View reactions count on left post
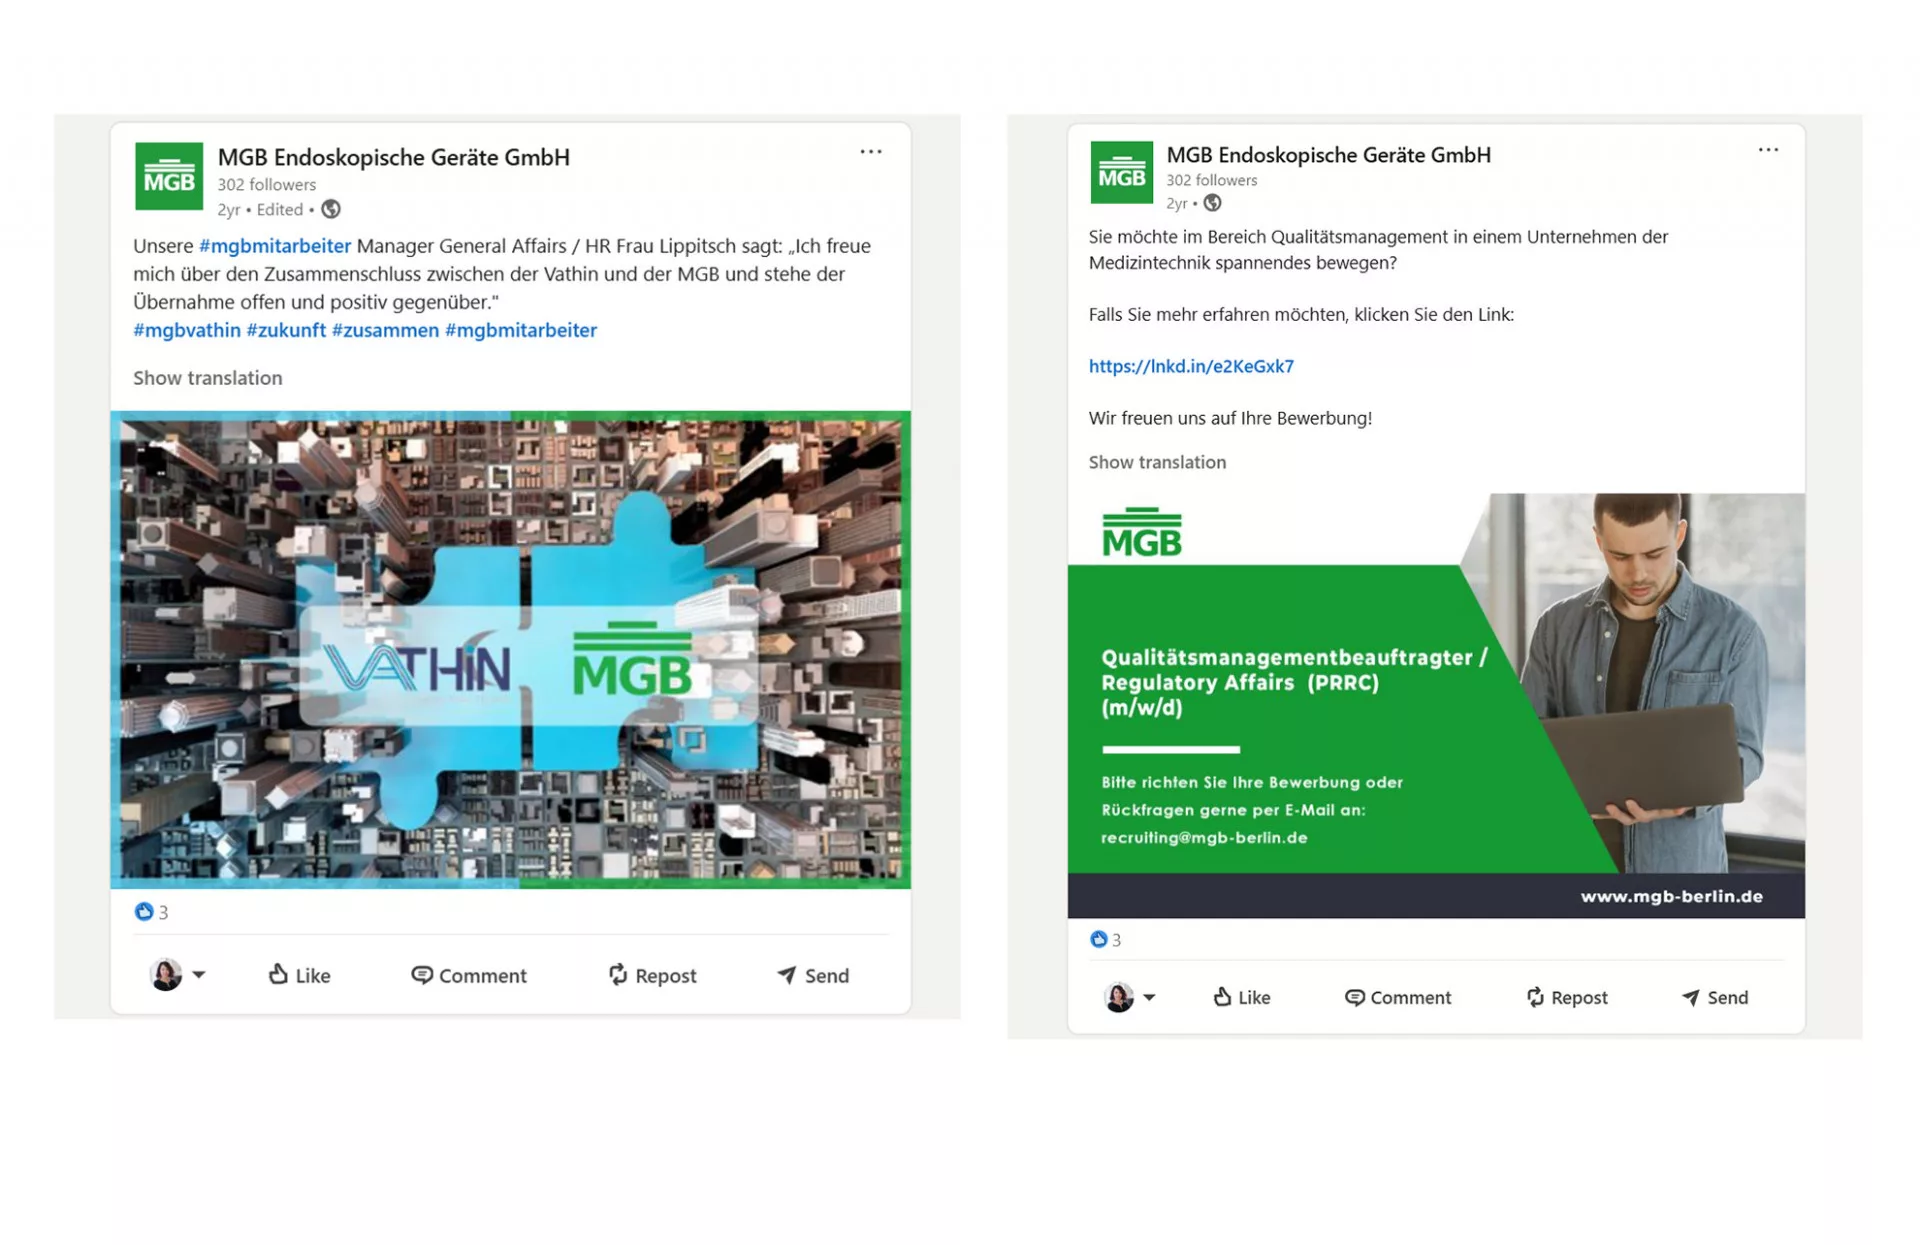 pos(152,912)
